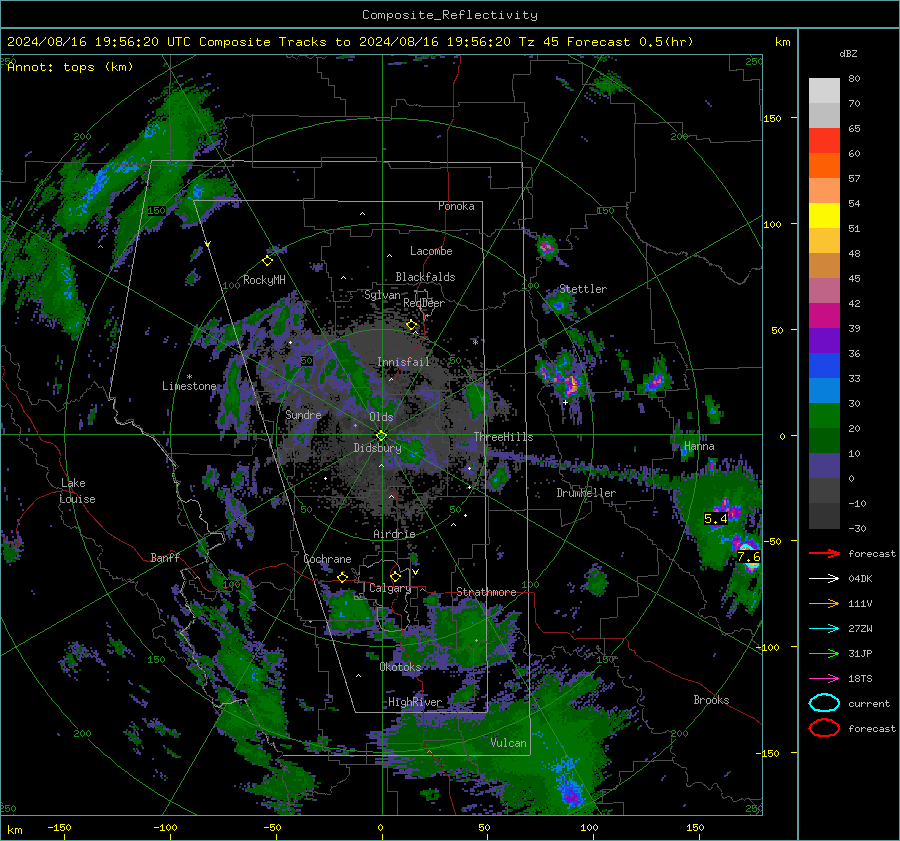
Task: Click the yellow diamond marker below RedDeer
Action: [x=412, y=325]
